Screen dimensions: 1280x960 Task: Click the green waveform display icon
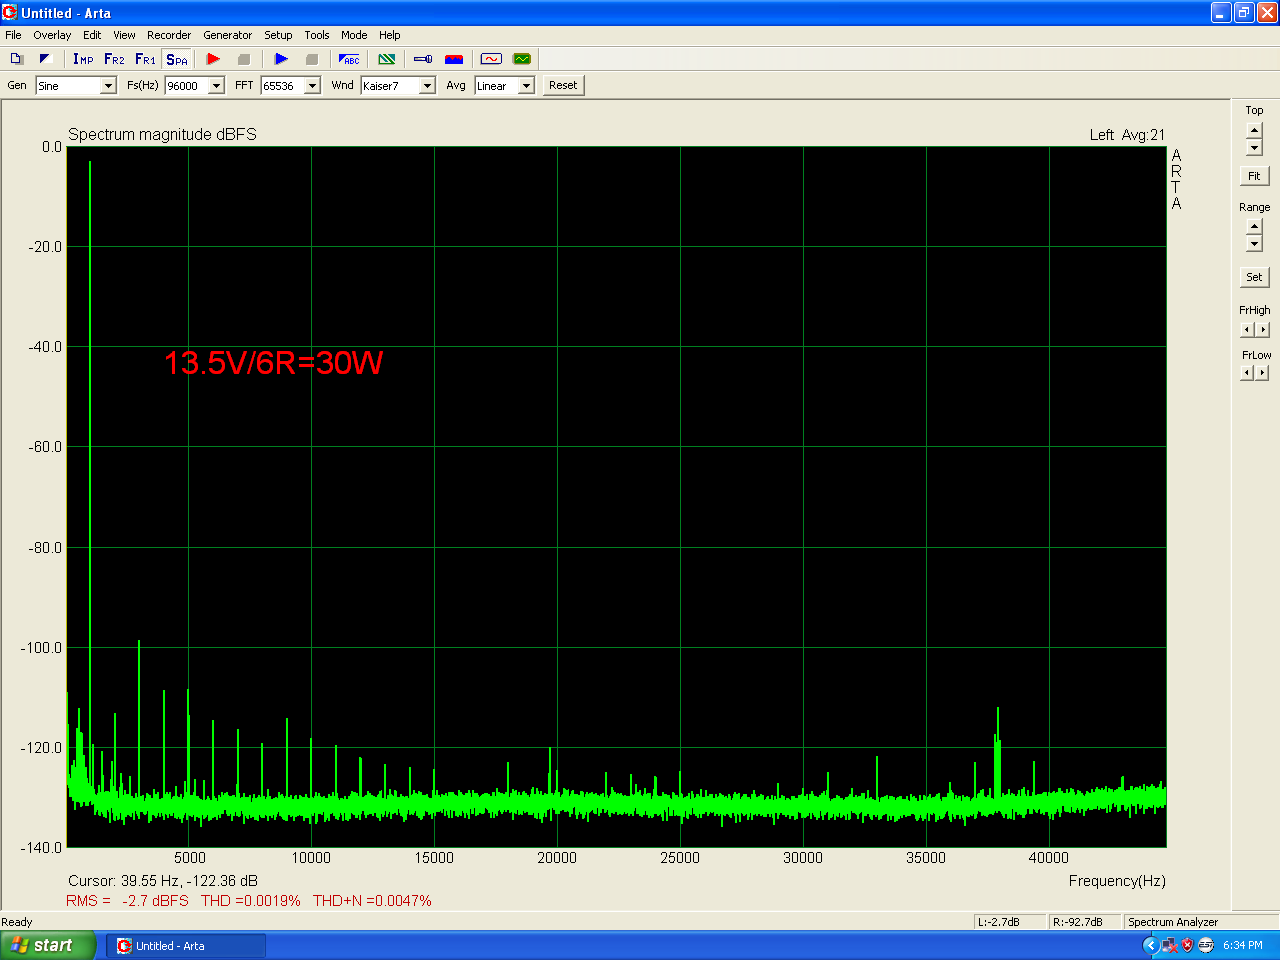[x=522, y=59]
